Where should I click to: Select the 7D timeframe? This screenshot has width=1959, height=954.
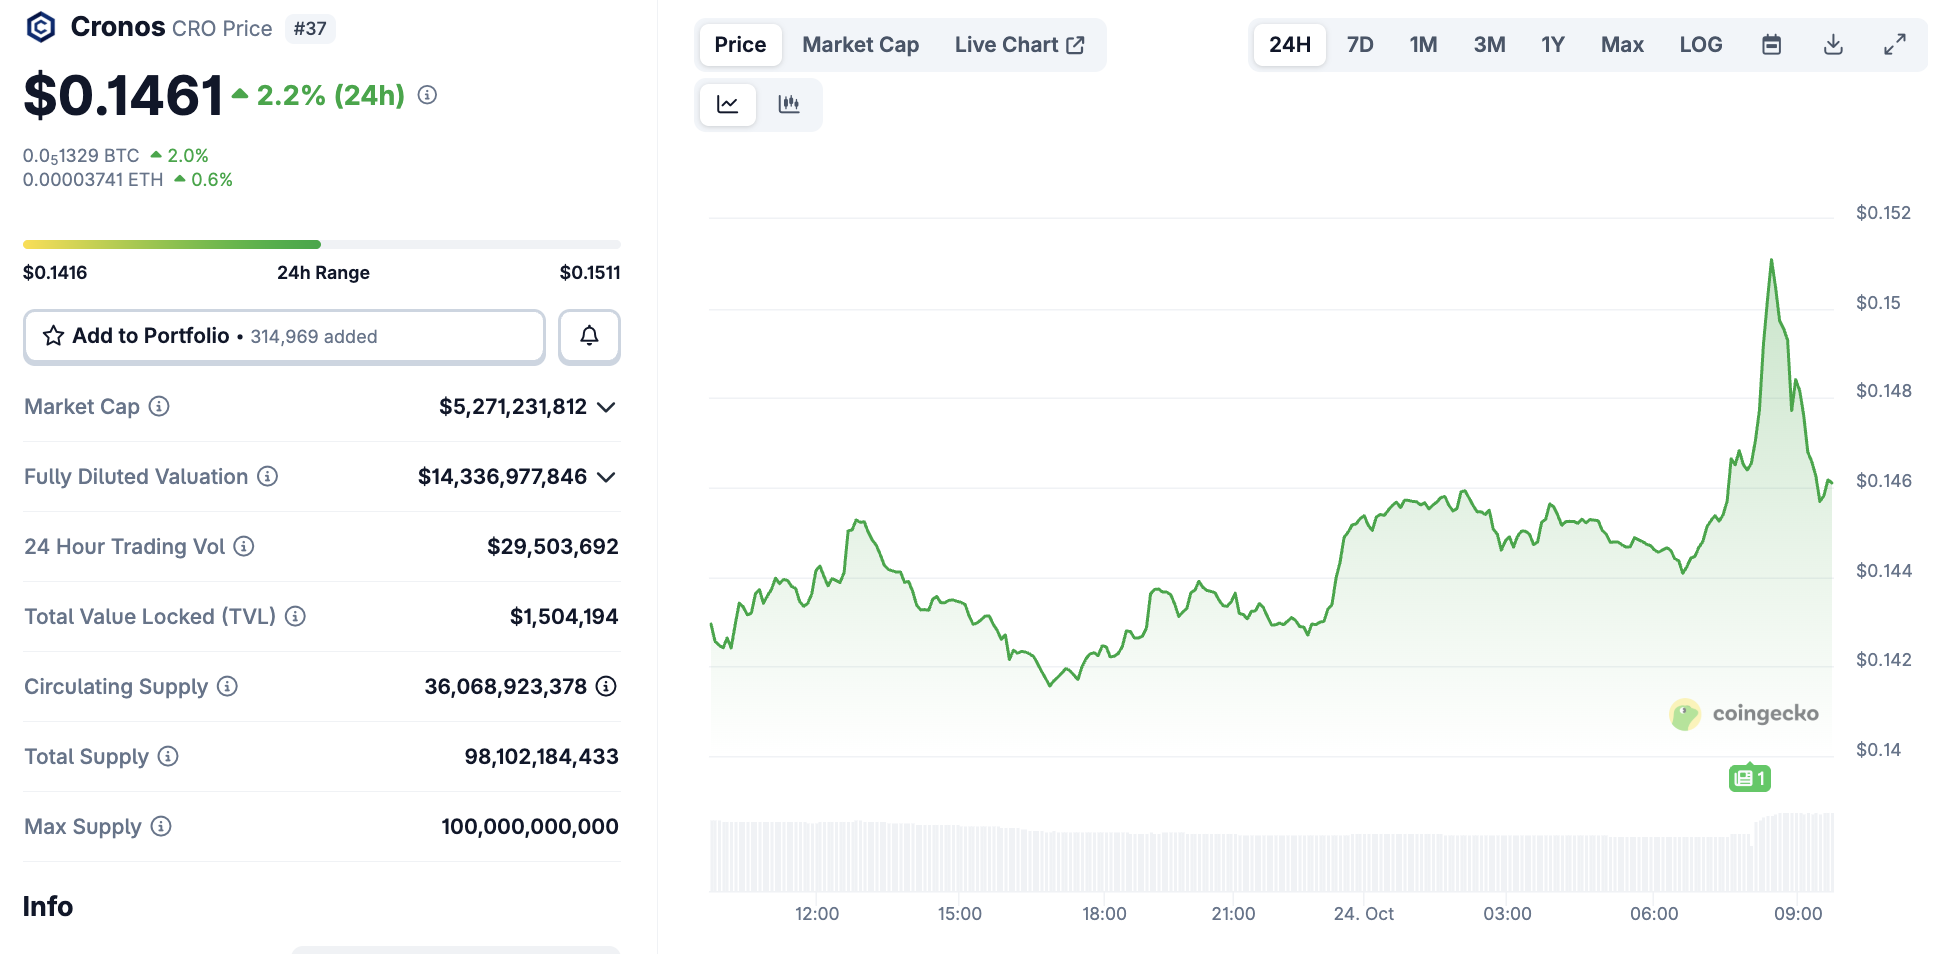(x=1359, y=44)
